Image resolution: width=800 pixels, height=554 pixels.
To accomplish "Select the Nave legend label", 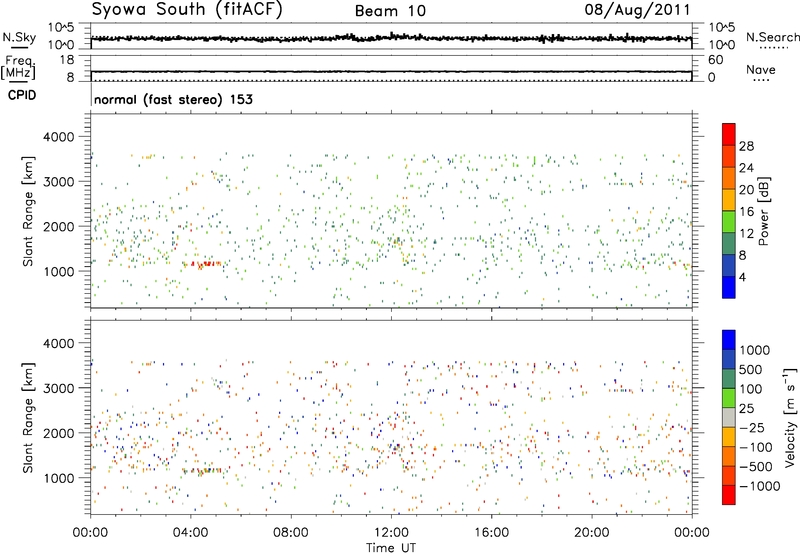I will [761, 70].
